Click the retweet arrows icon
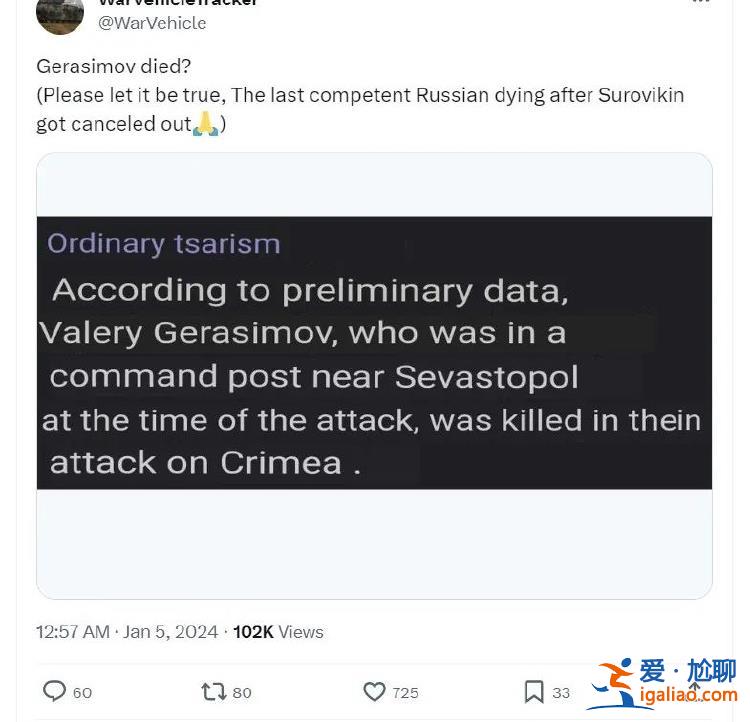 [213, 691]
